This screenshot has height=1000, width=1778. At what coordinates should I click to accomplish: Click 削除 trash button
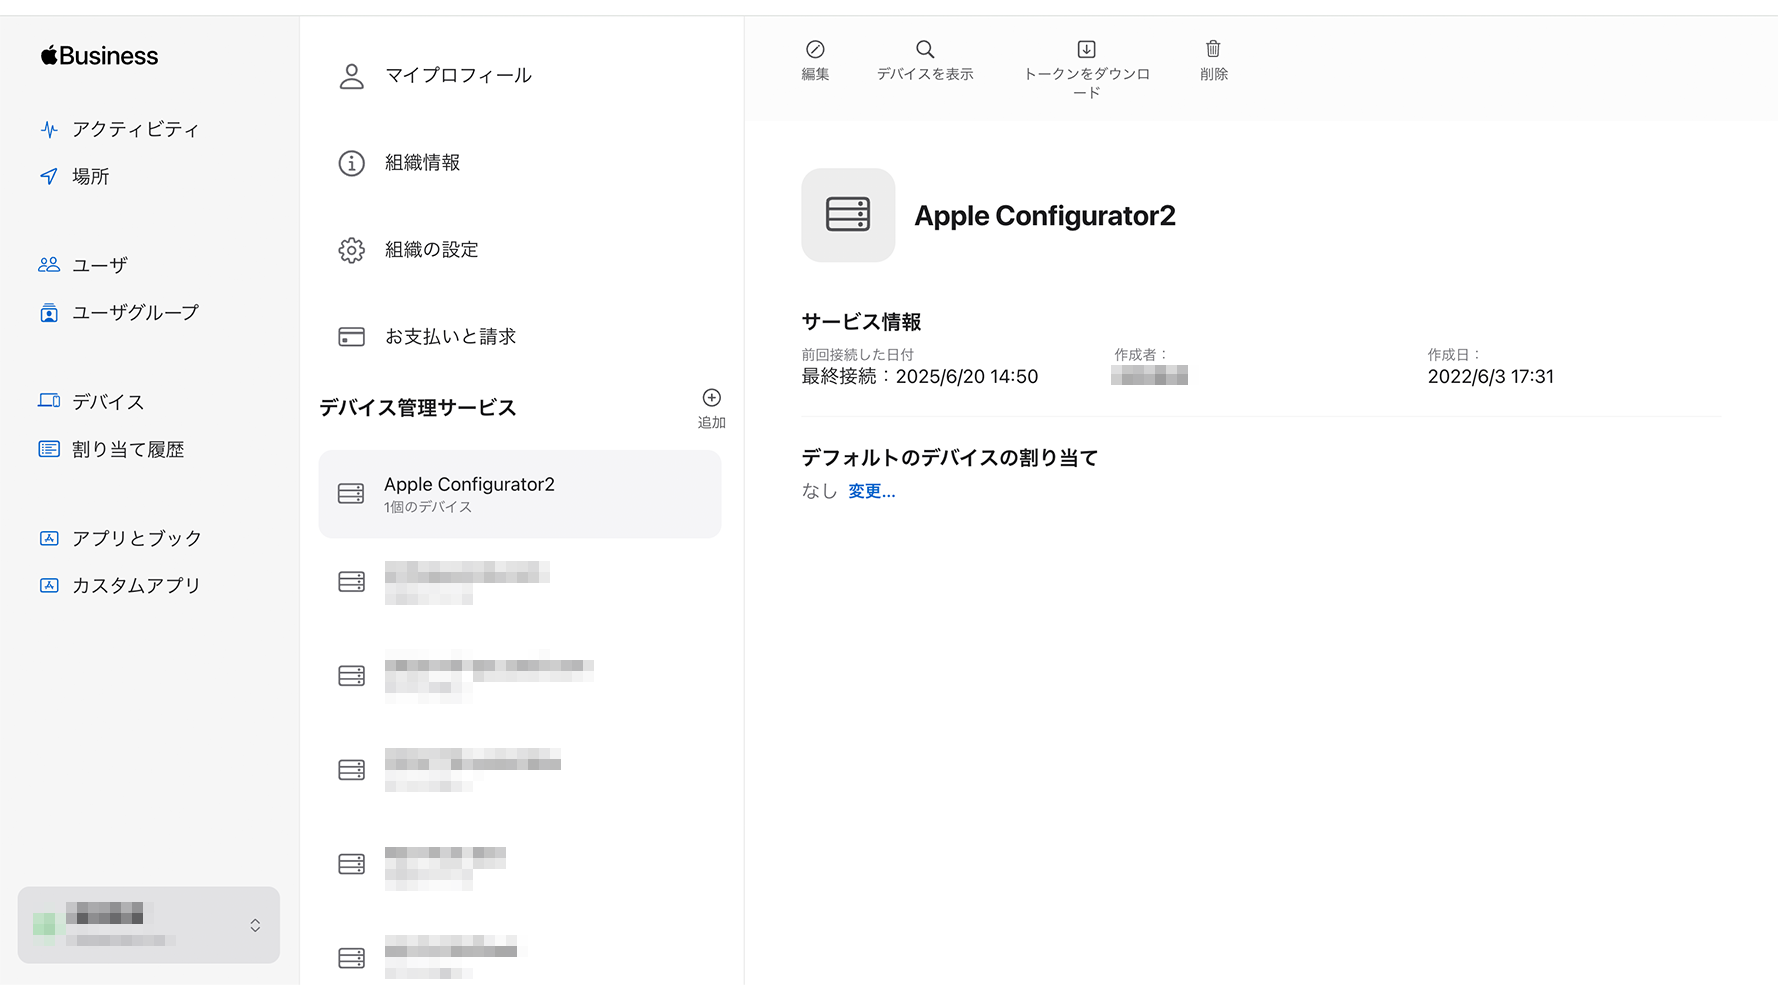pos(1213,60)
